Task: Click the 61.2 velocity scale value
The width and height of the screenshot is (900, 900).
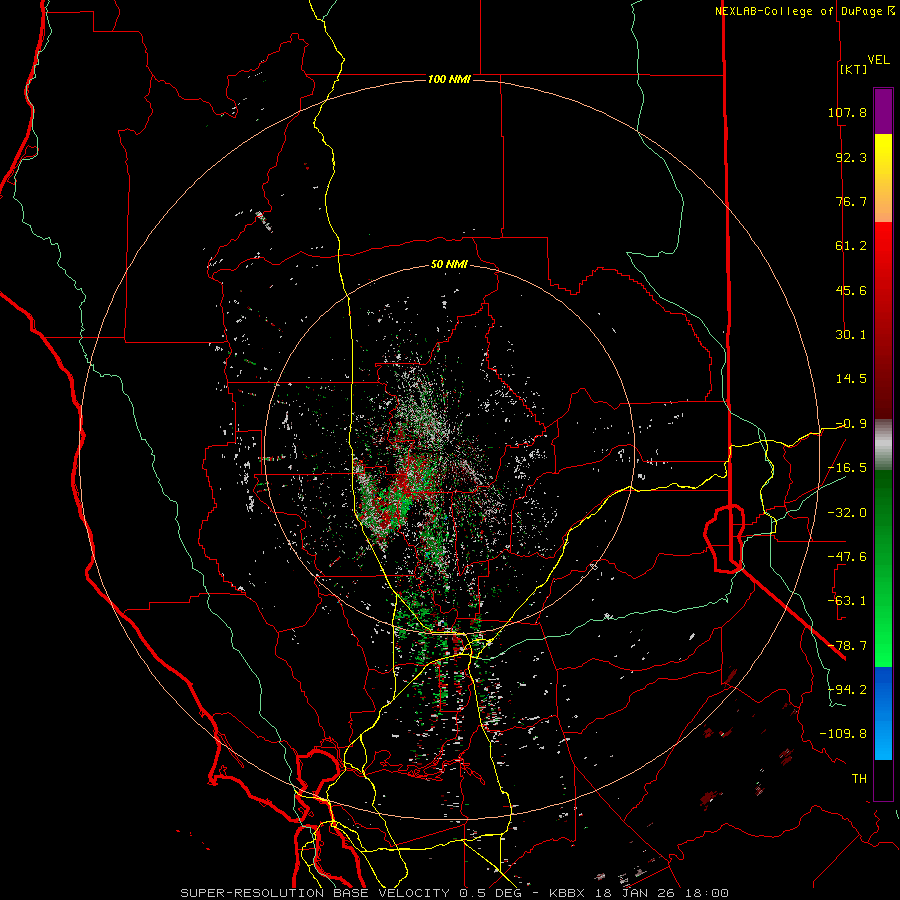Action: click(x=851, y=246)
